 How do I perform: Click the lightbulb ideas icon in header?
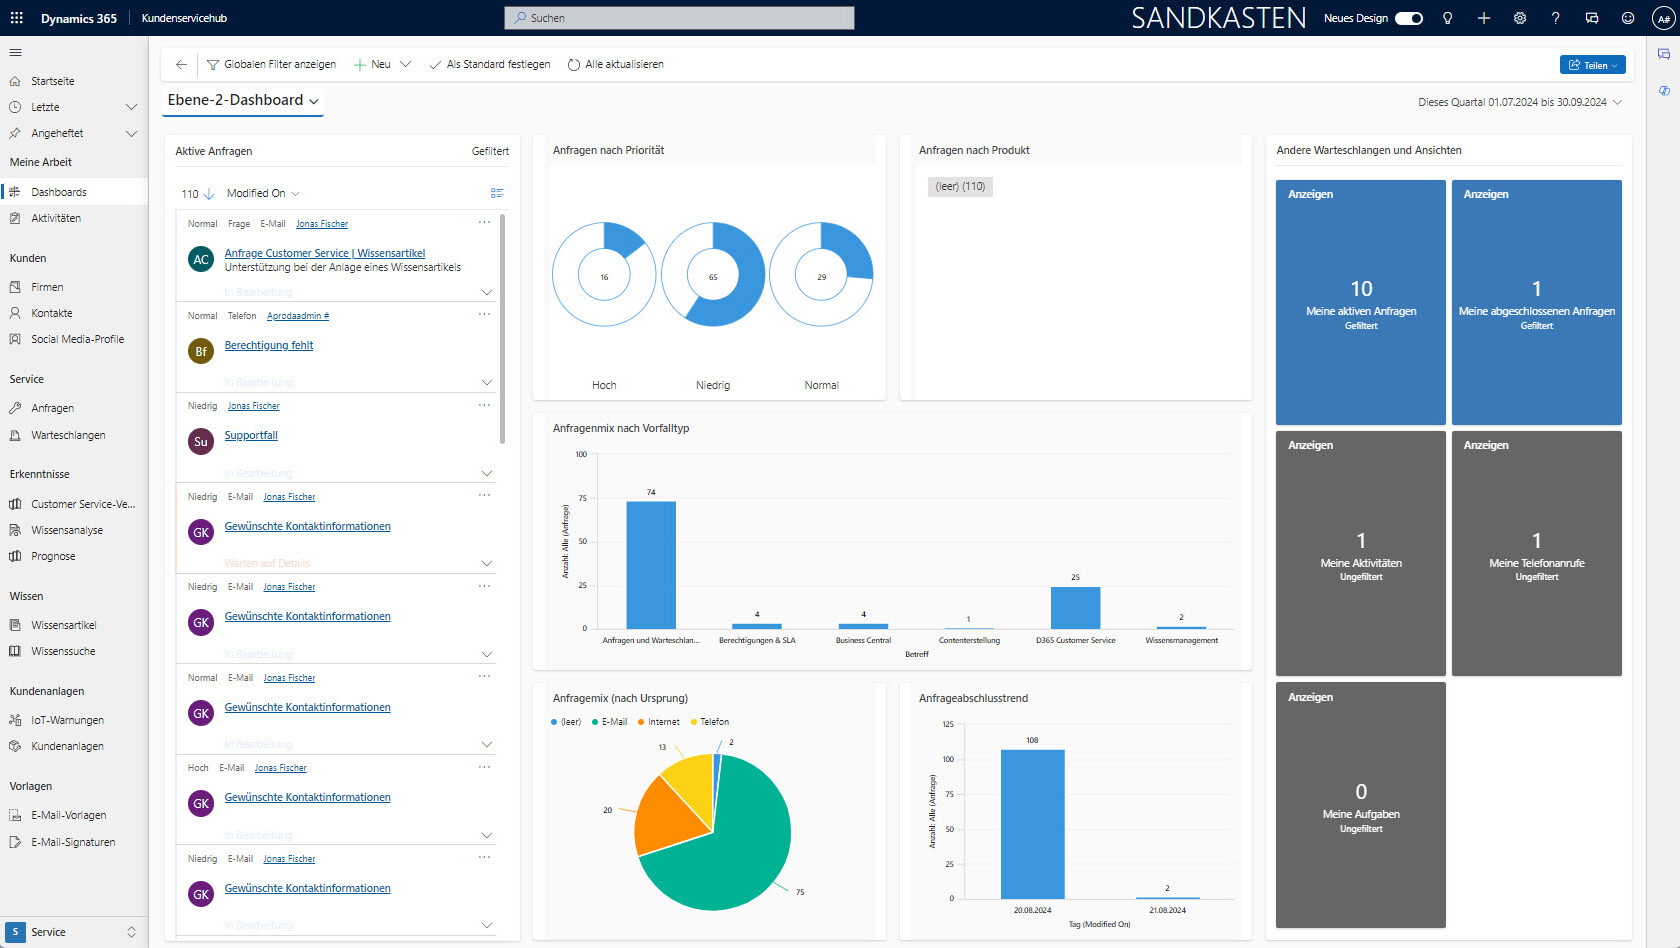pos(1447,18)
